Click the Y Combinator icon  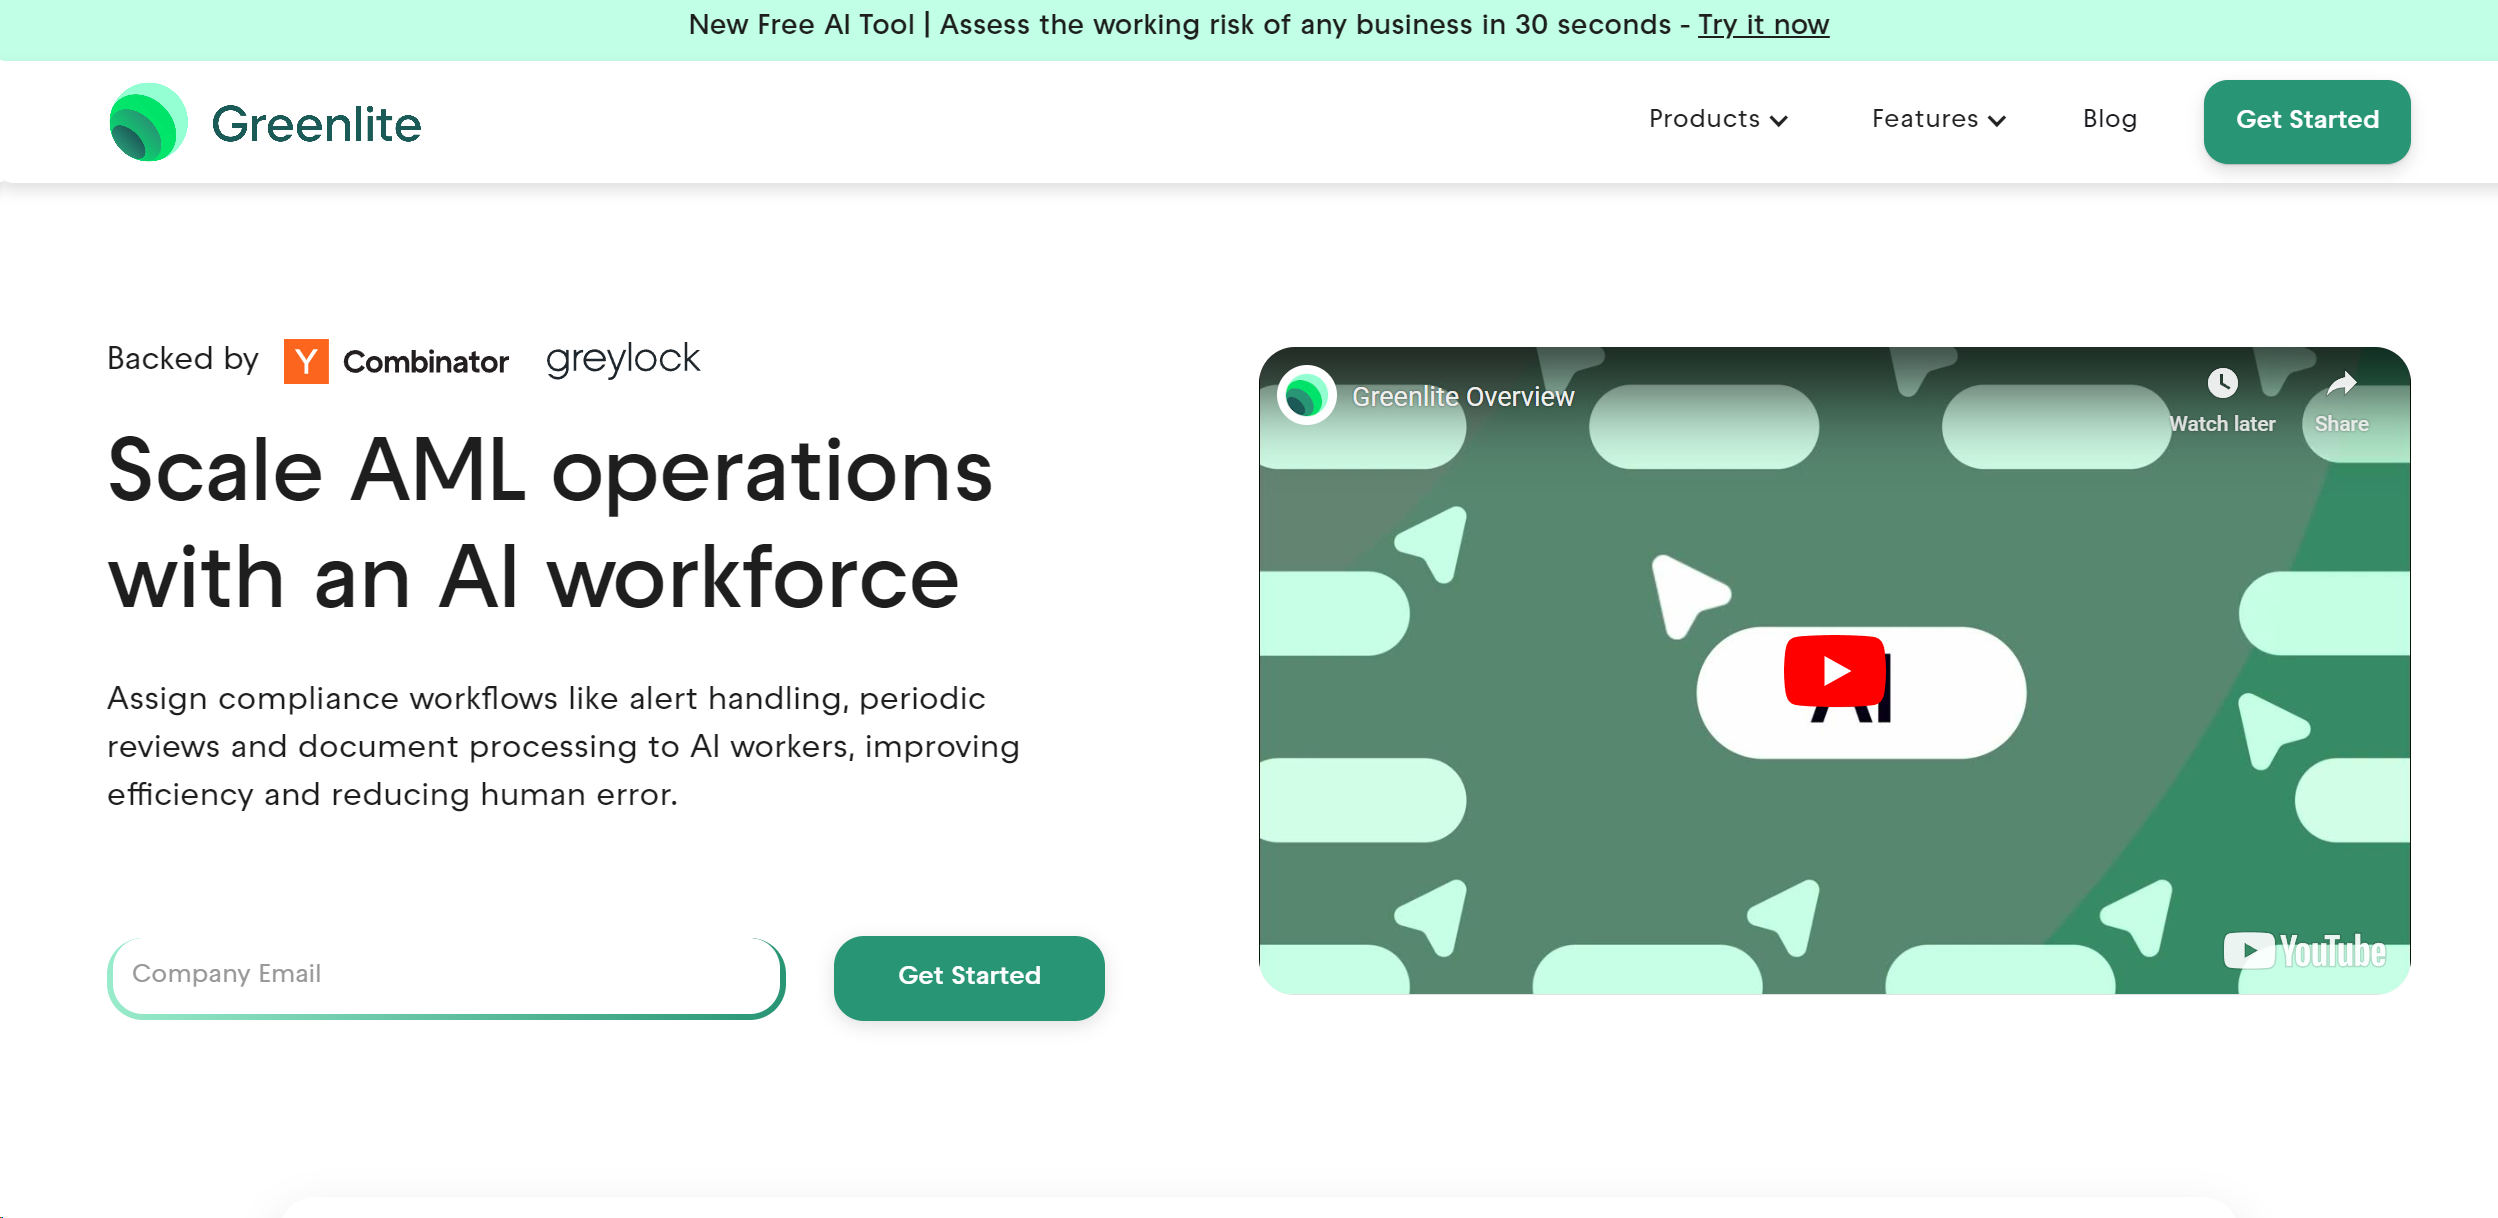click(305, 361)
